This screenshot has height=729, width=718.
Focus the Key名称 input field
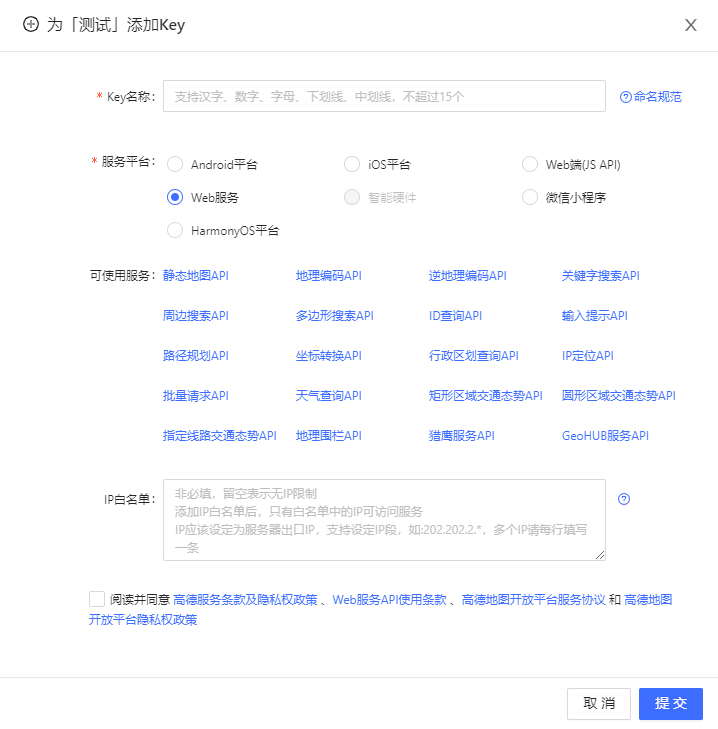(384, 96)
